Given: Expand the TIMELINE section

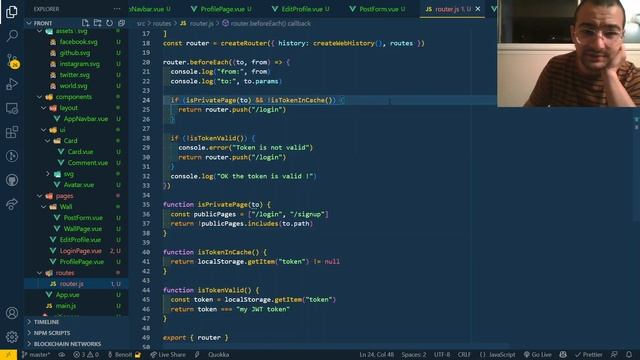Looking at the screenshot, I should [x=76, y=322].
